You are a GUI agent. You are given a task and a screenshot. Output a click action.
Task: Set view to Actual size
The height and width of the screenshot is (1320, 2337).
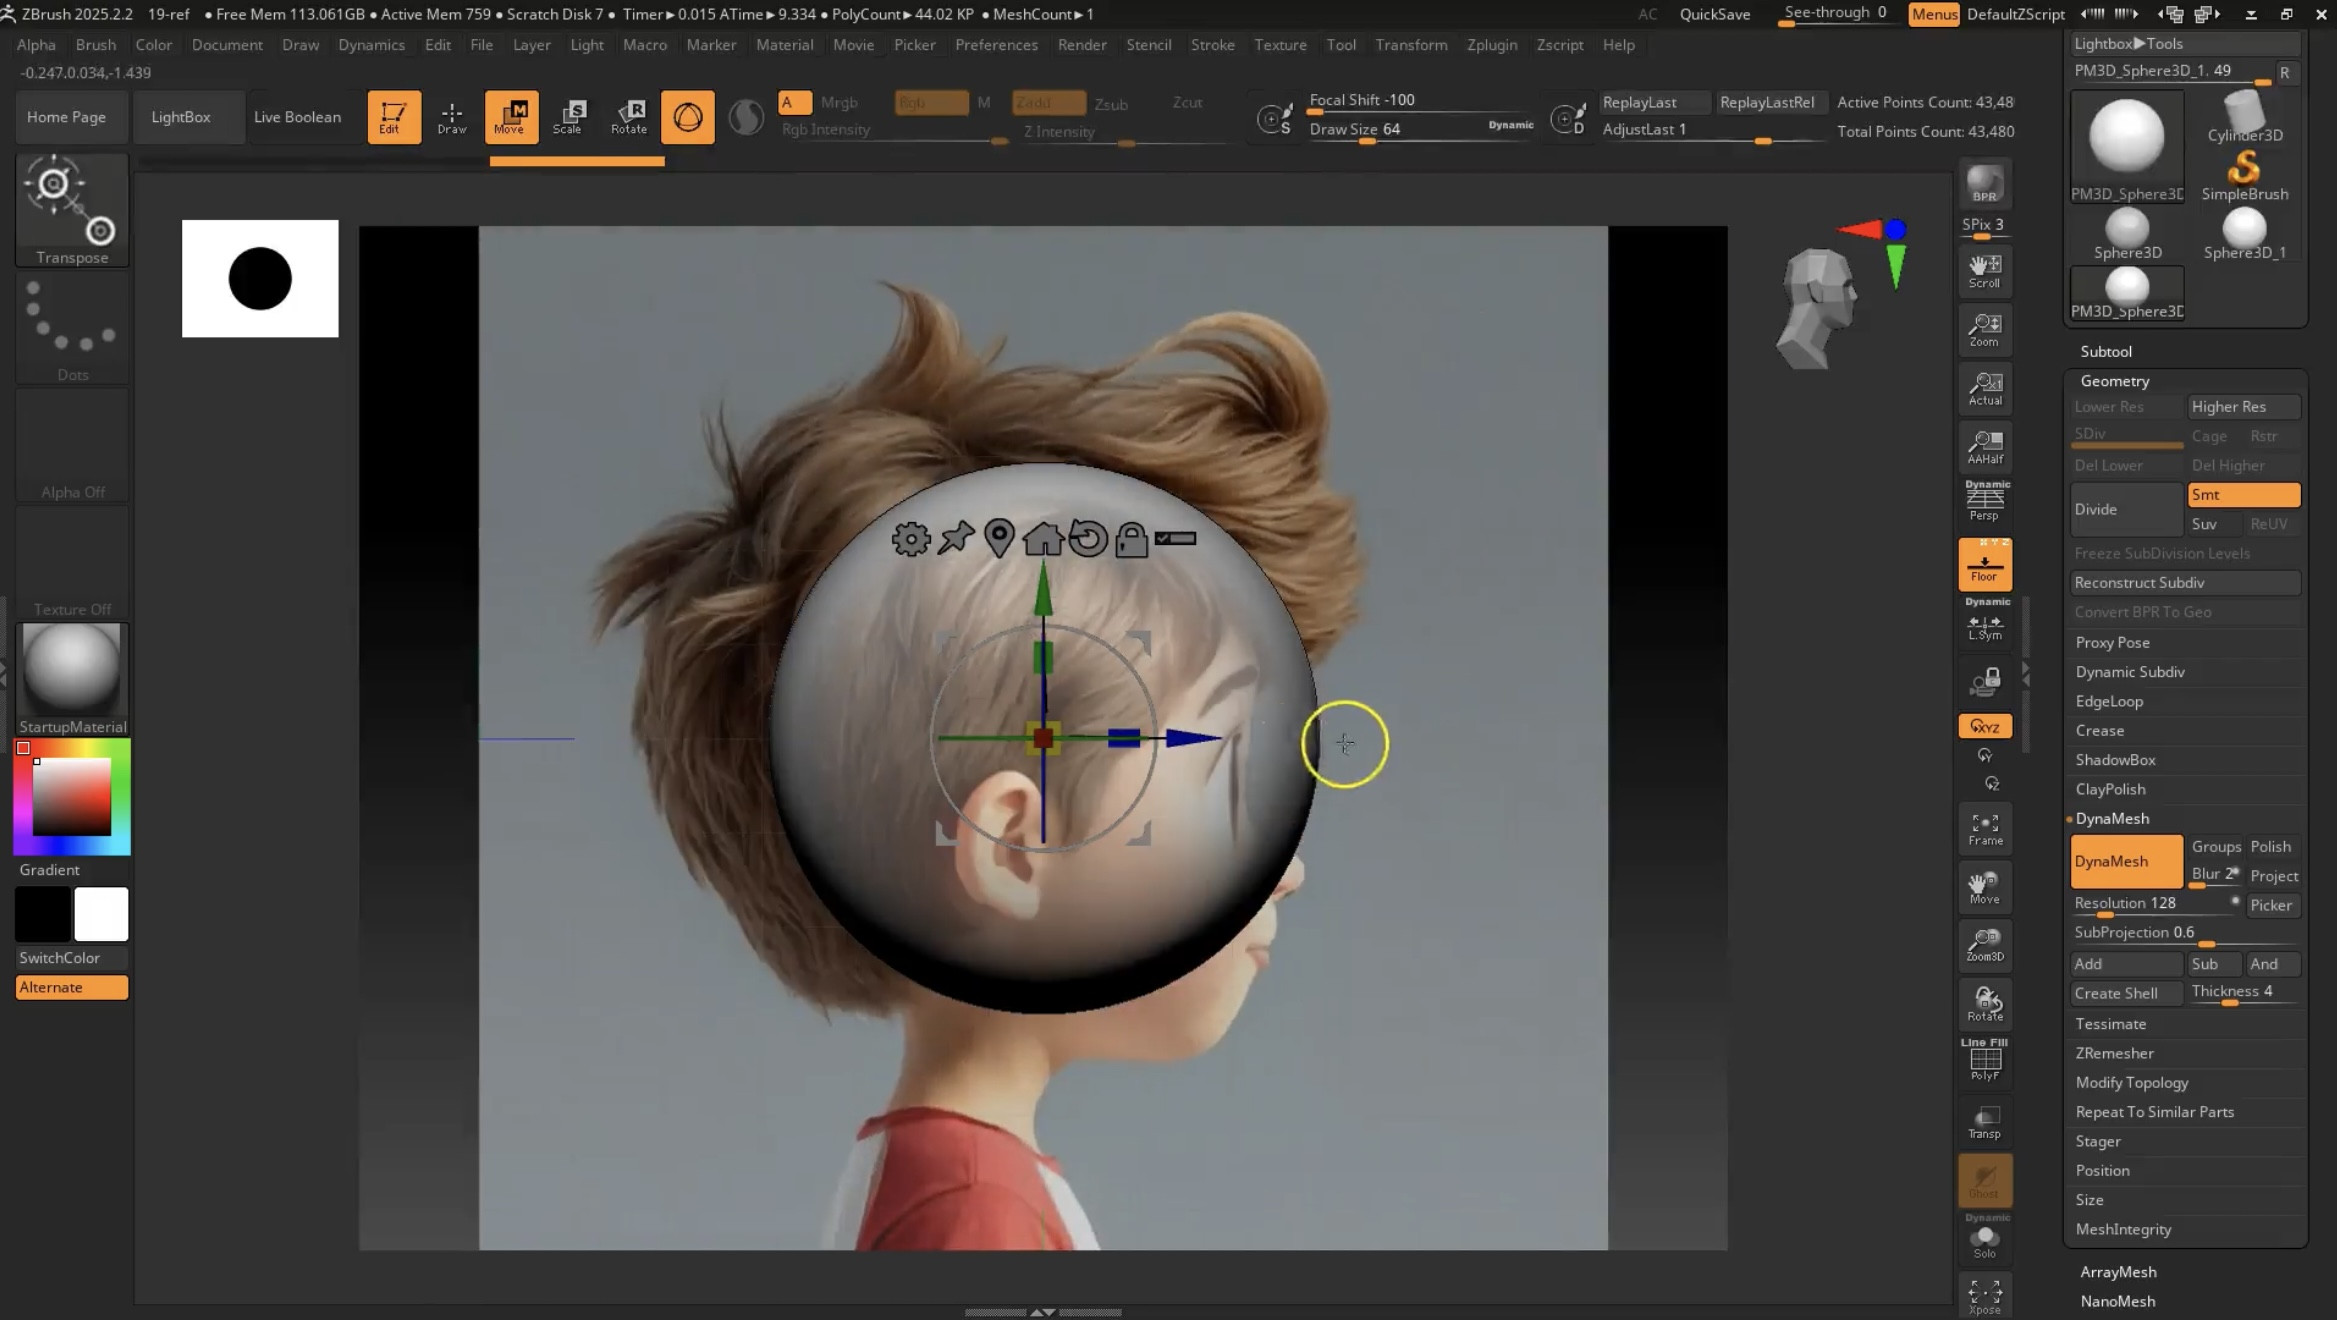point(1985,388)
